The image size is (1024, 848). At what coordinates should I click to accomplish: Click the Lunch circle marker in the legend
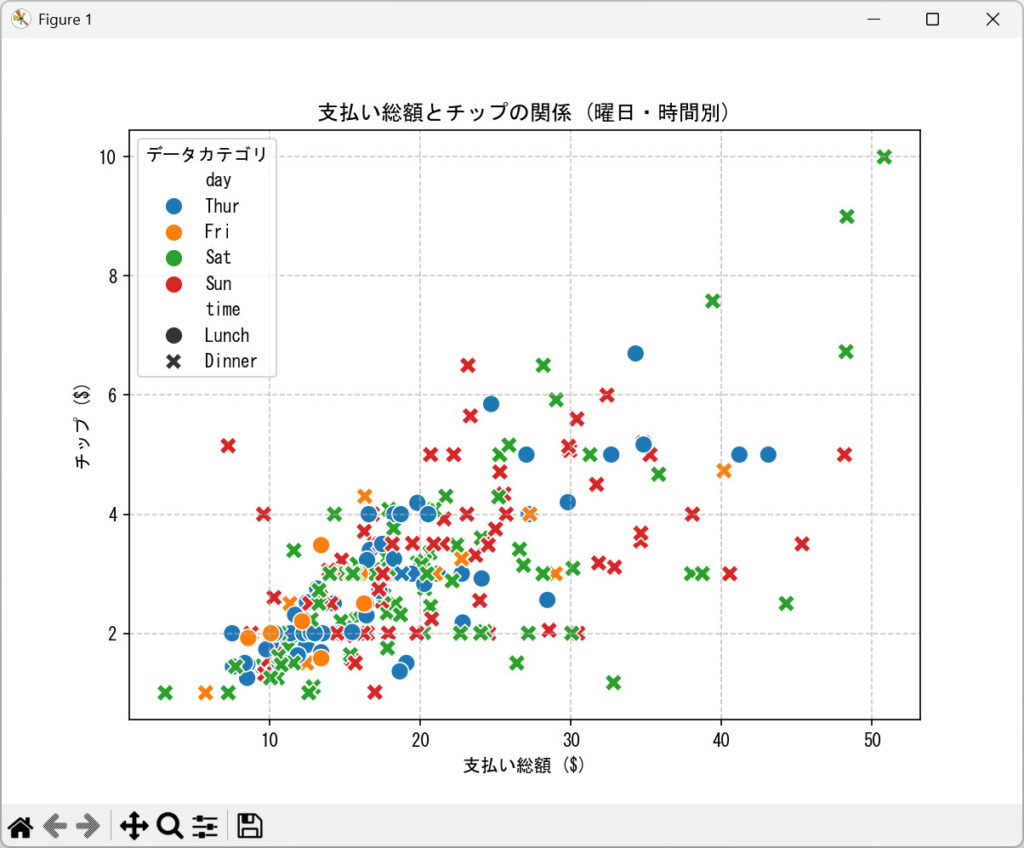[x=173, y=335]
